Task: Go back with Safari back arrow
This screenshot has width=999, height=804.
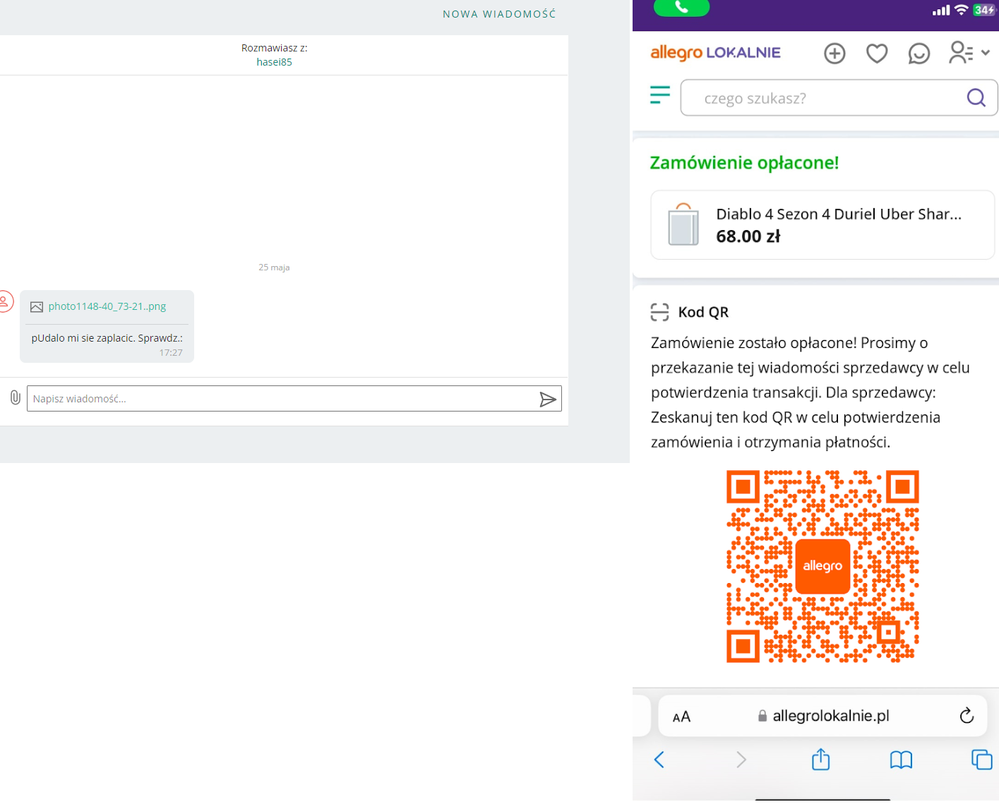Action: [659, 759]
